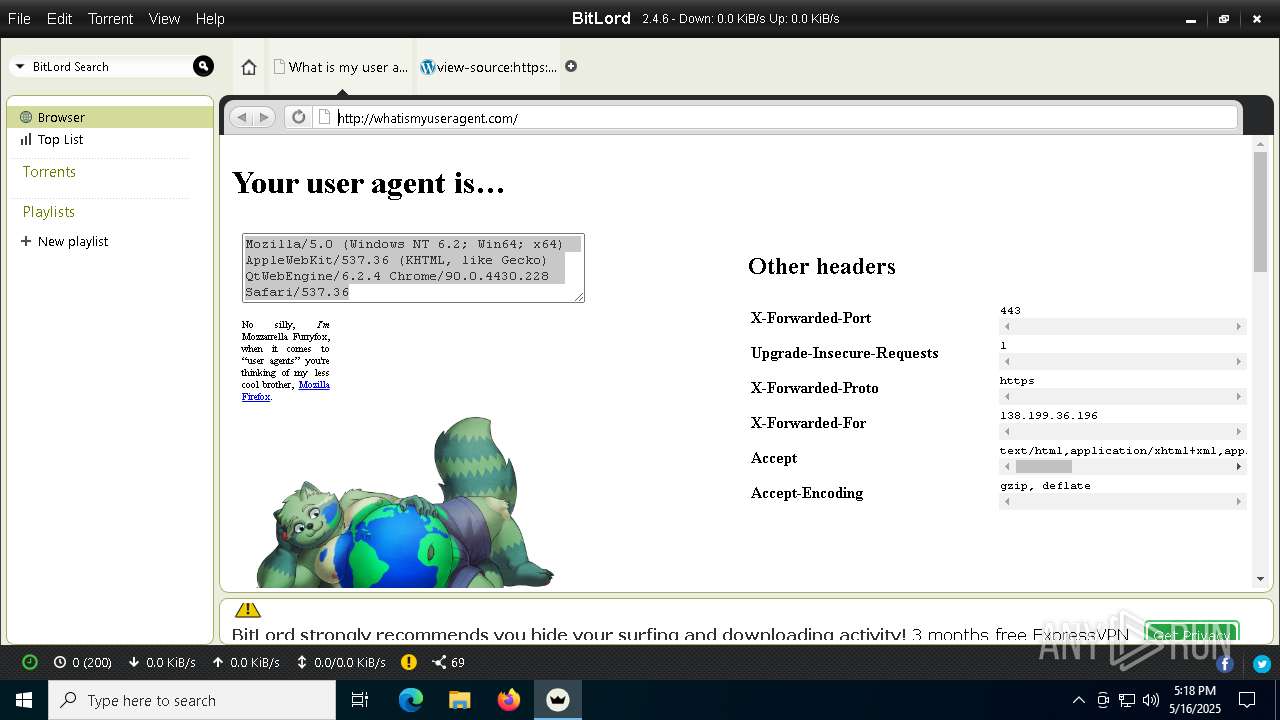Click the browser back arrow
Screen dimensions: 1280x720
(241, 117)
